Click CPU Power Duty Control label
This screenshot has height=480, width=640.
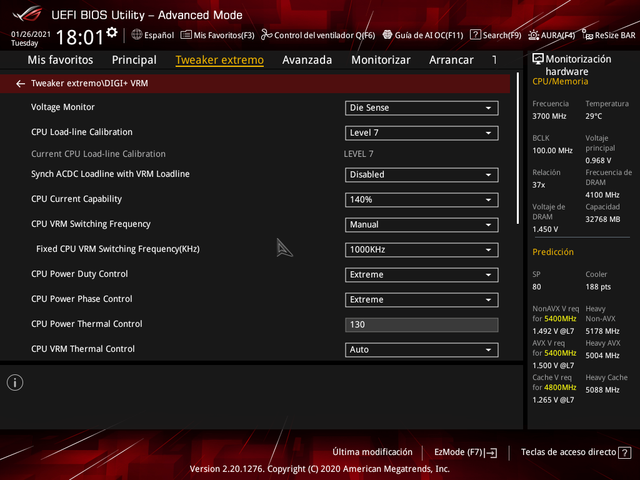[80, 274]
